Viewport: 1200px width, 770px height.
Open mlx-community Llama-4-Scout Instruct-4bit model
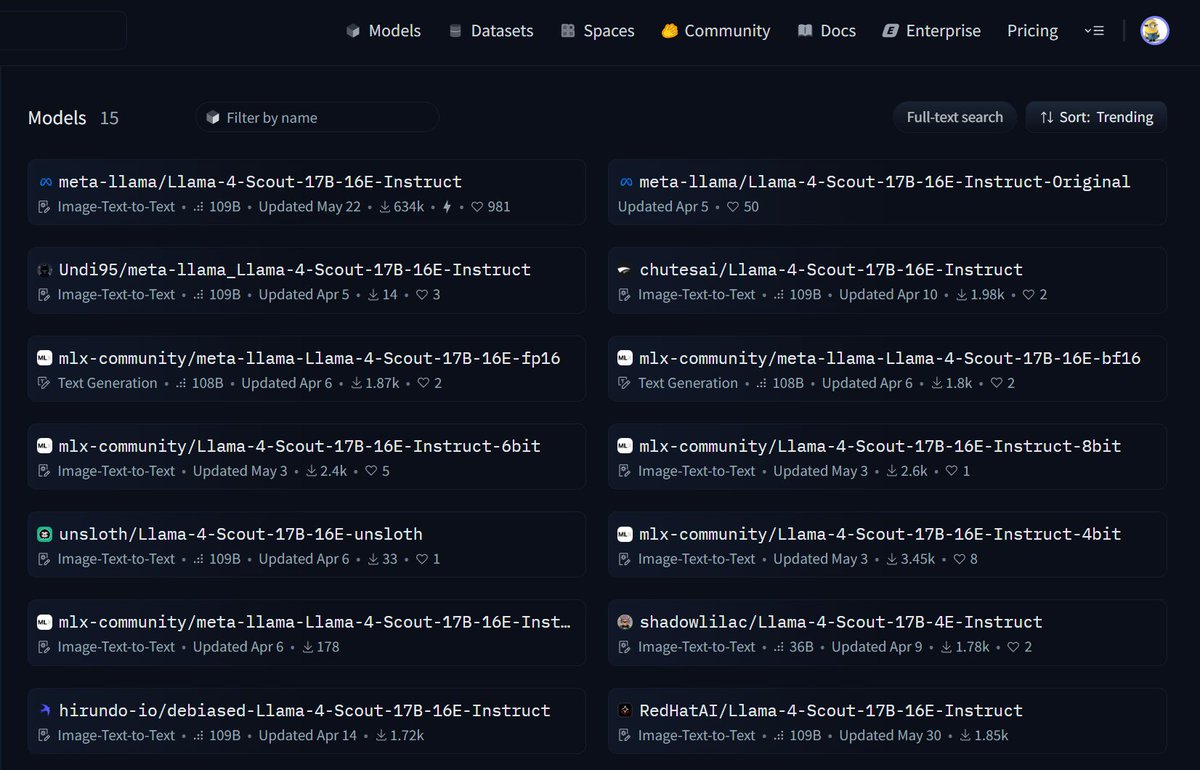coord(887,545)
